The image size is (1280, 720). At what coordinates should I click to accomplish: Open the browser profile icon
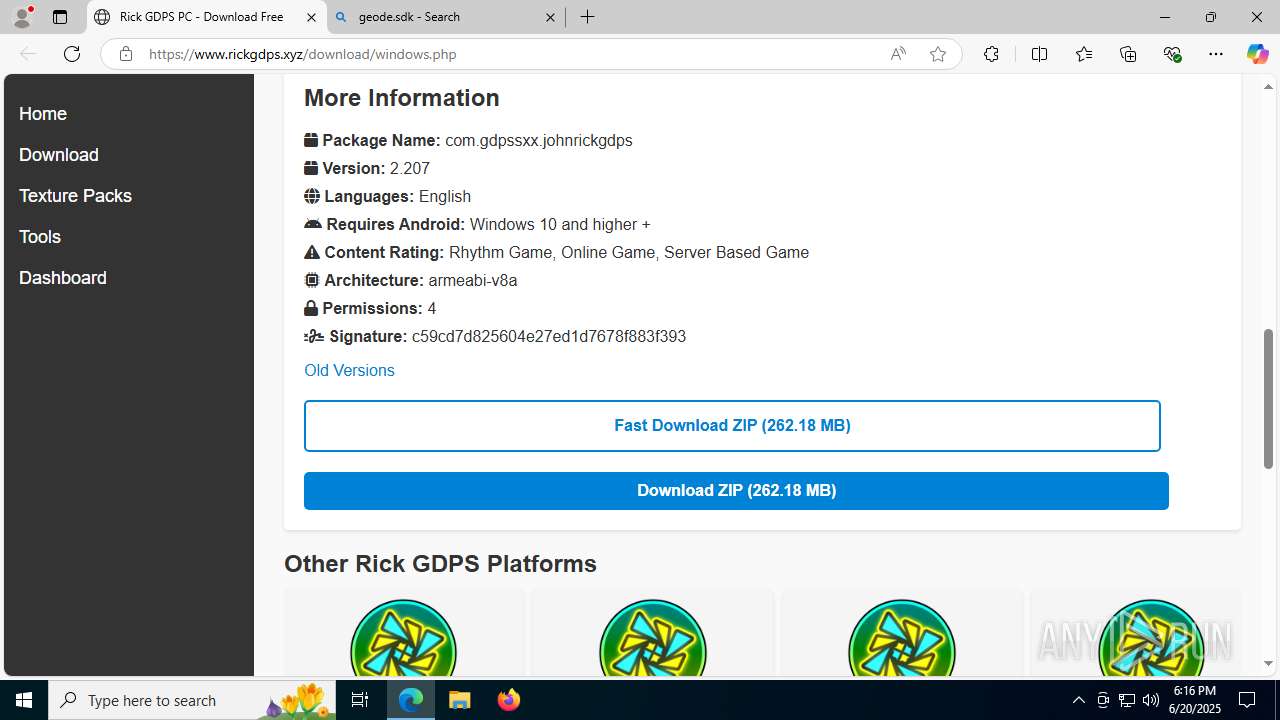22,17
